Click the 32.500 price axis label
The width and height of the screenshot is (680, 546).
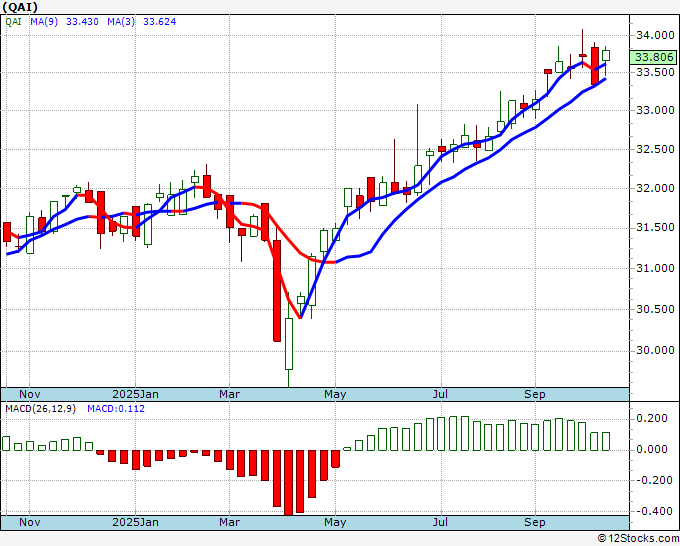coord(655,149)
